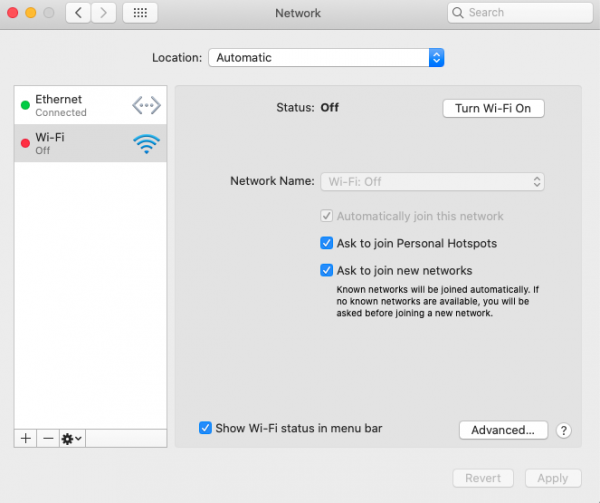
Task: Remove selected service with minus button
Action: pos(48,438)
